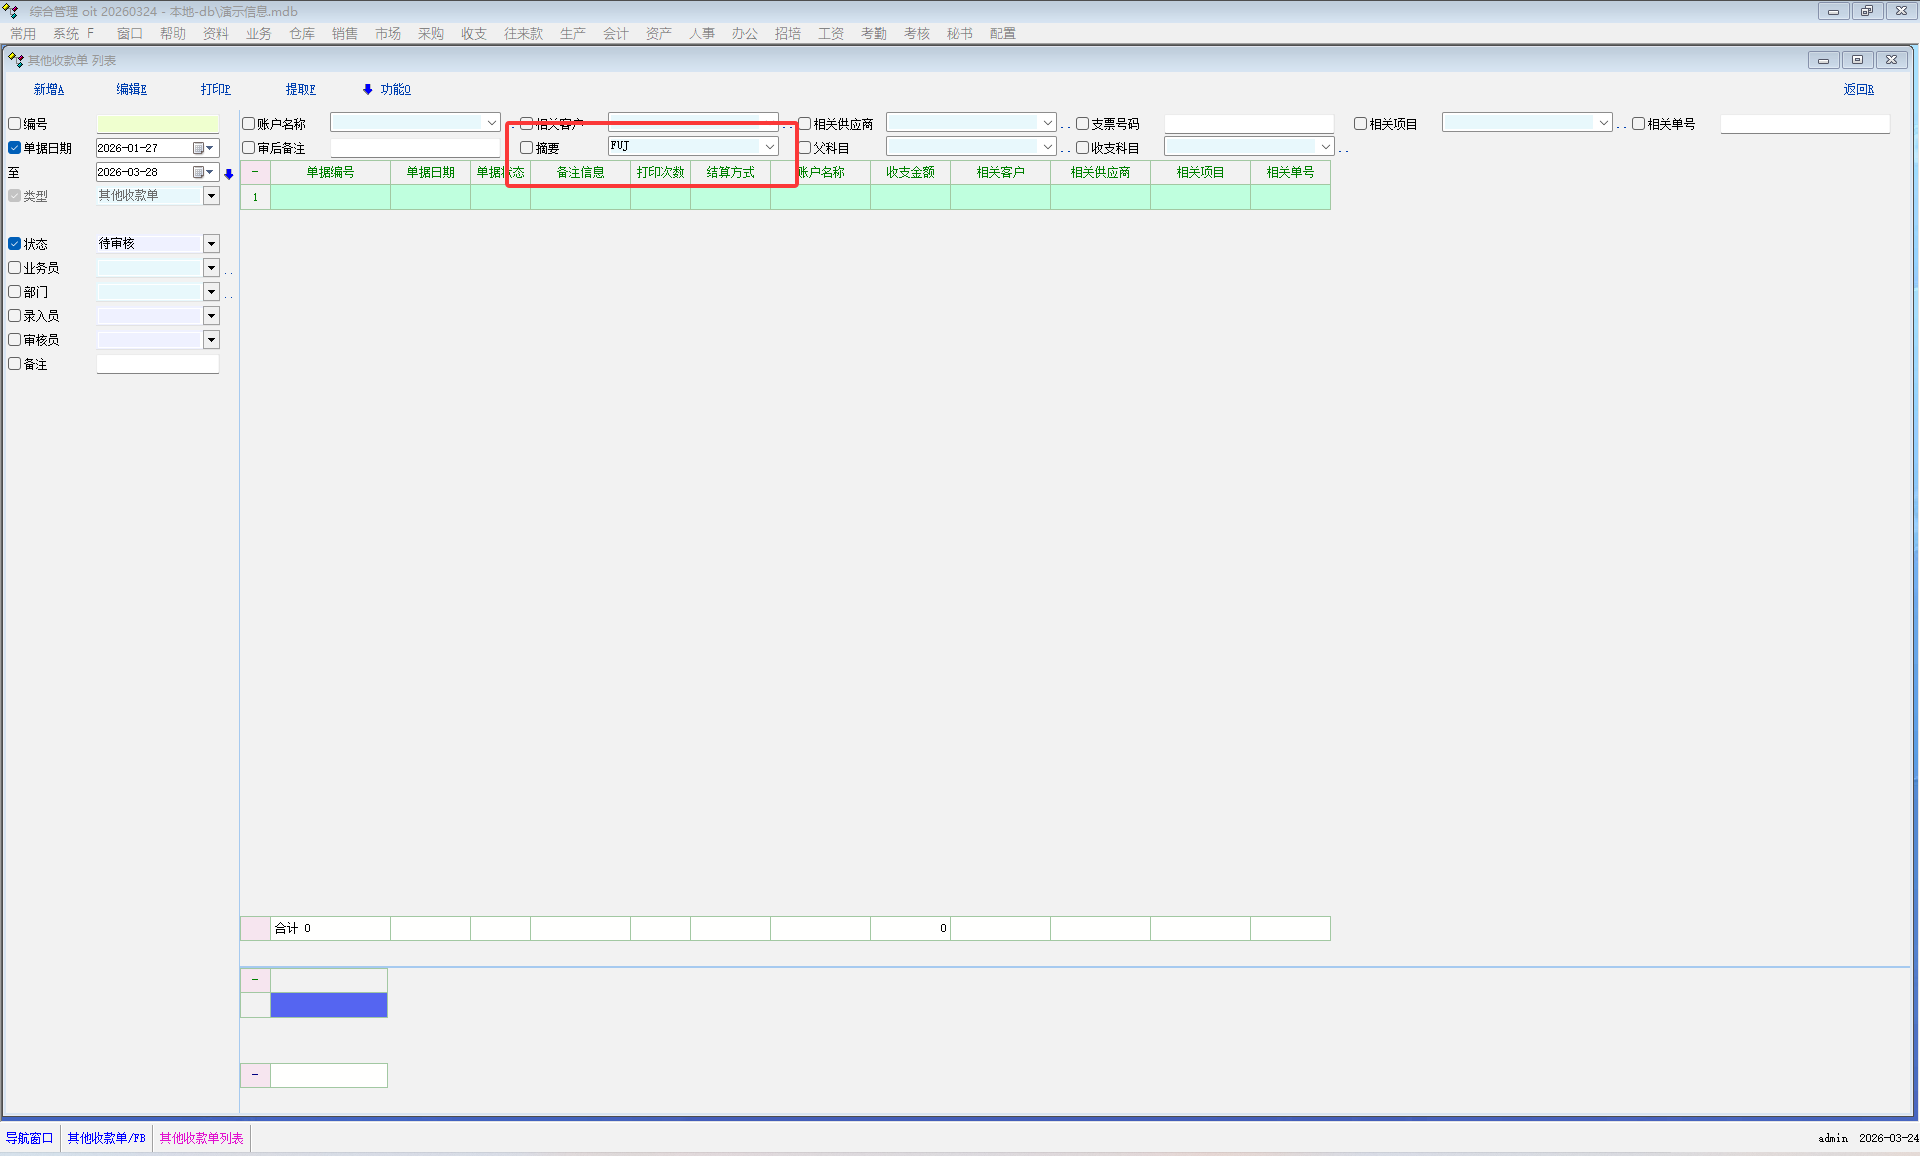Click the 功能O down-arrow icon
This screenshot has width=1920, height=1156.
click(368, 89)
